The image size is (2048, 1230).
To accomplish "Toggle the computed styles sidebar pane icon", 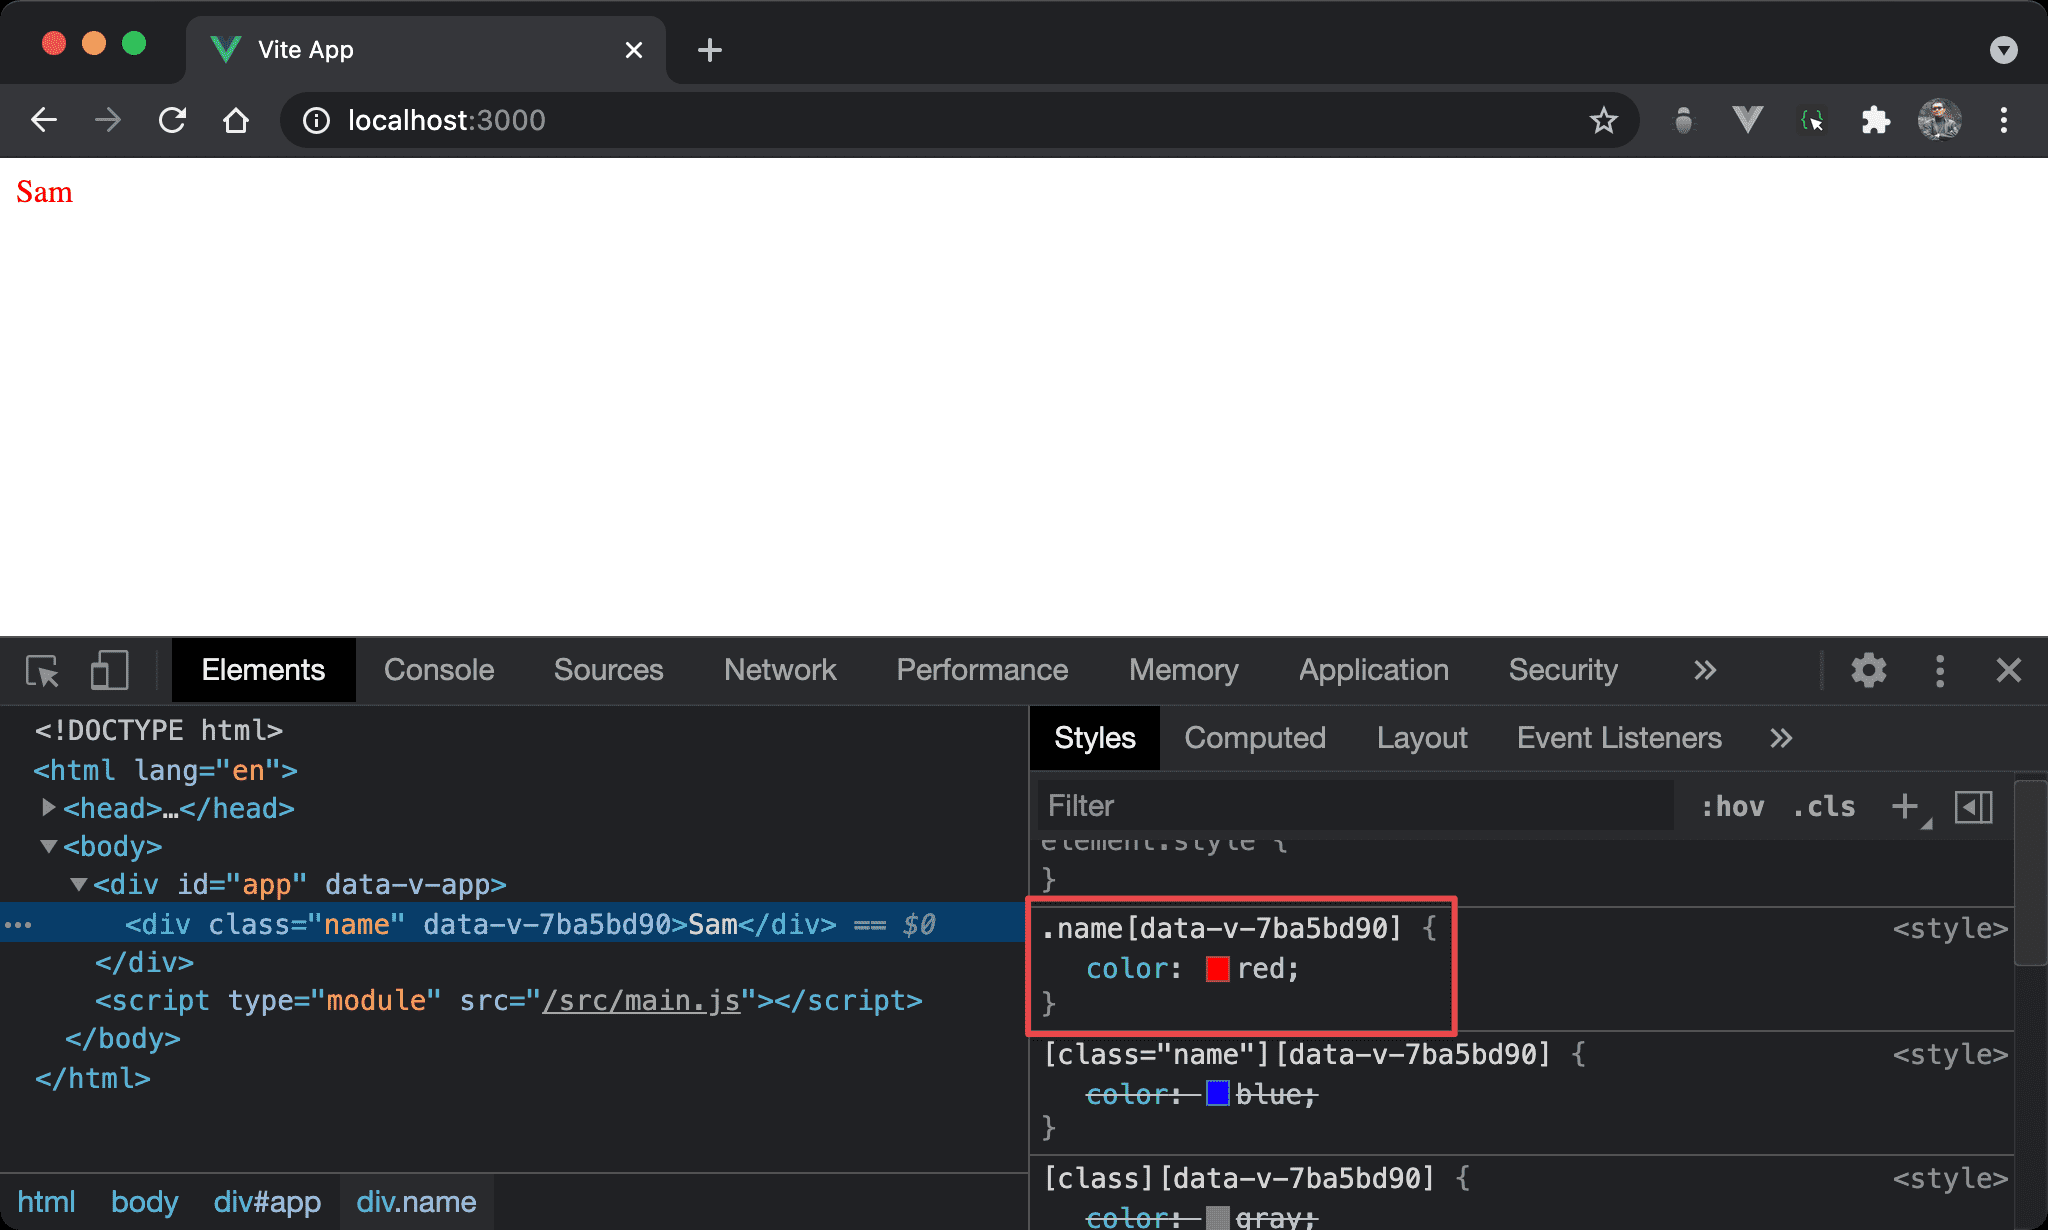I will pos(1973,806).
